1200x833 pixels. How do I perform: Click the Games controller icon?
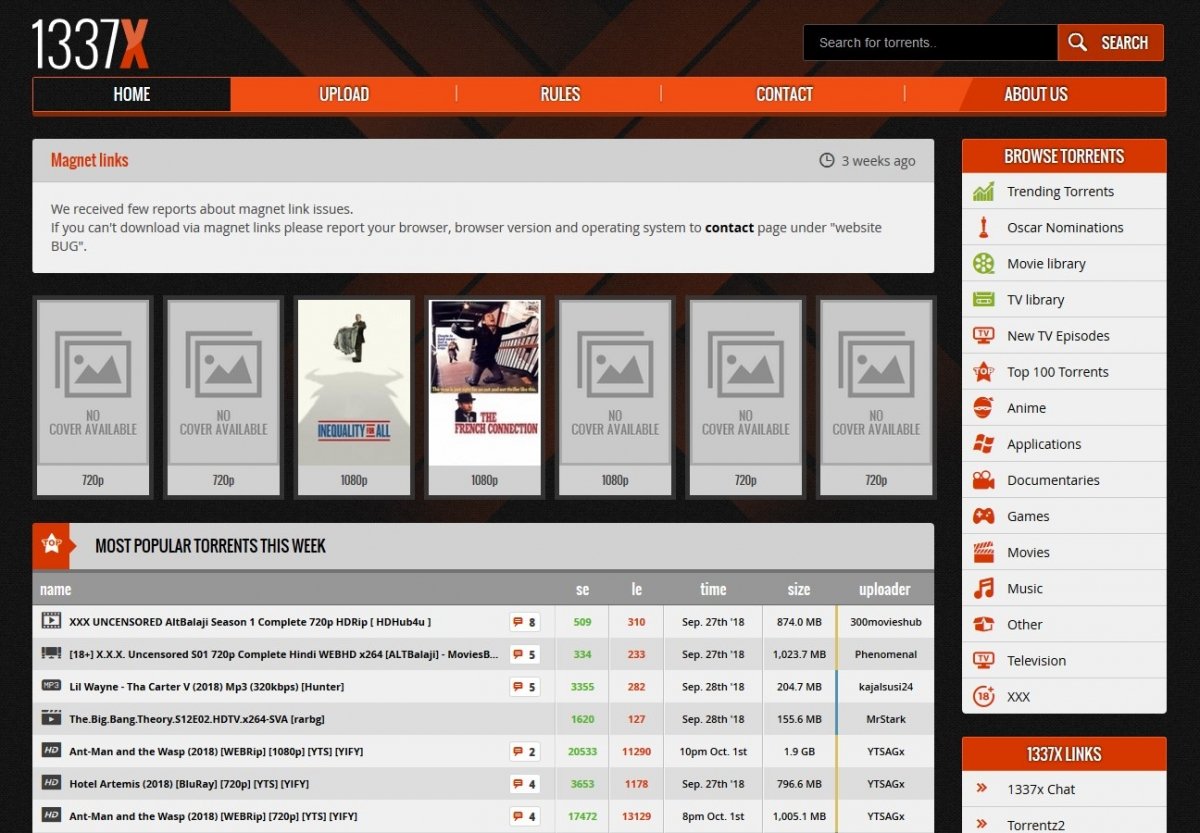coord(984,516)
